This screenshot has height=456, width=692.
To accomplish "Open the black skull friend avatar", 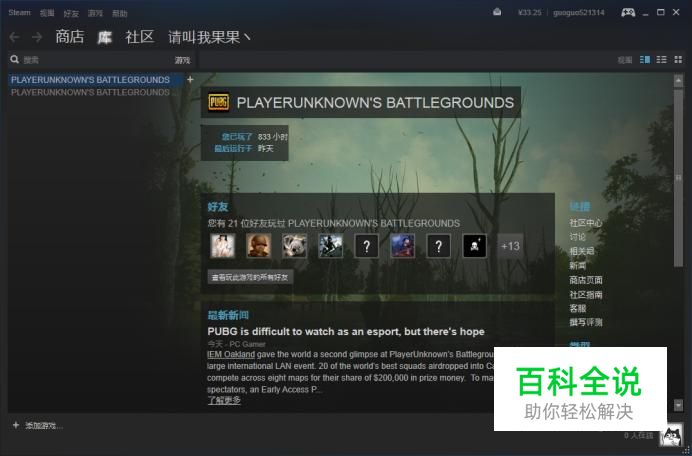I will (x=474, y=246).
